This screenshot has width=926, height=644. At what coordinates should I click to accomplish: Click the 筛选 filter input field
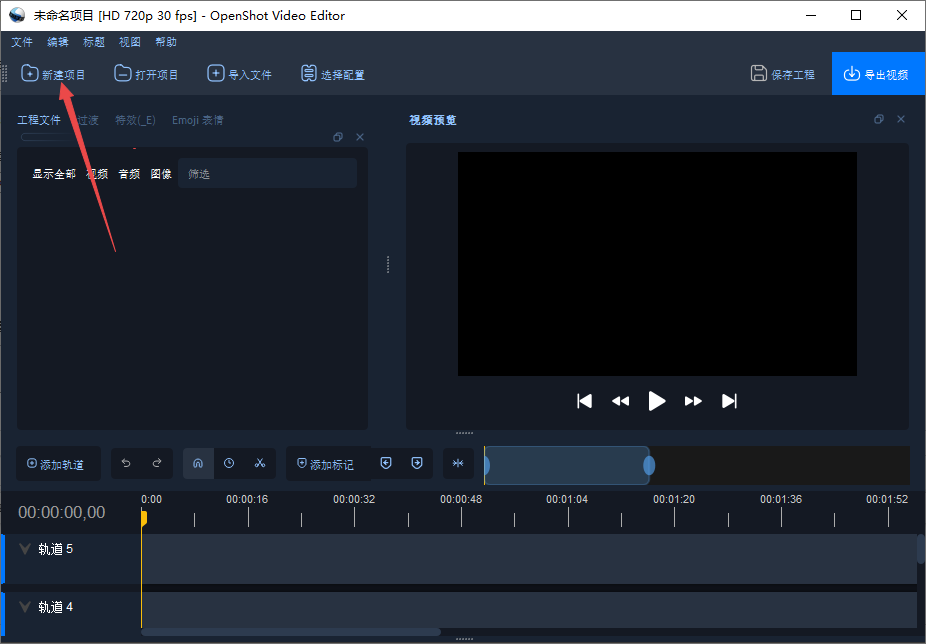point(266,174)
